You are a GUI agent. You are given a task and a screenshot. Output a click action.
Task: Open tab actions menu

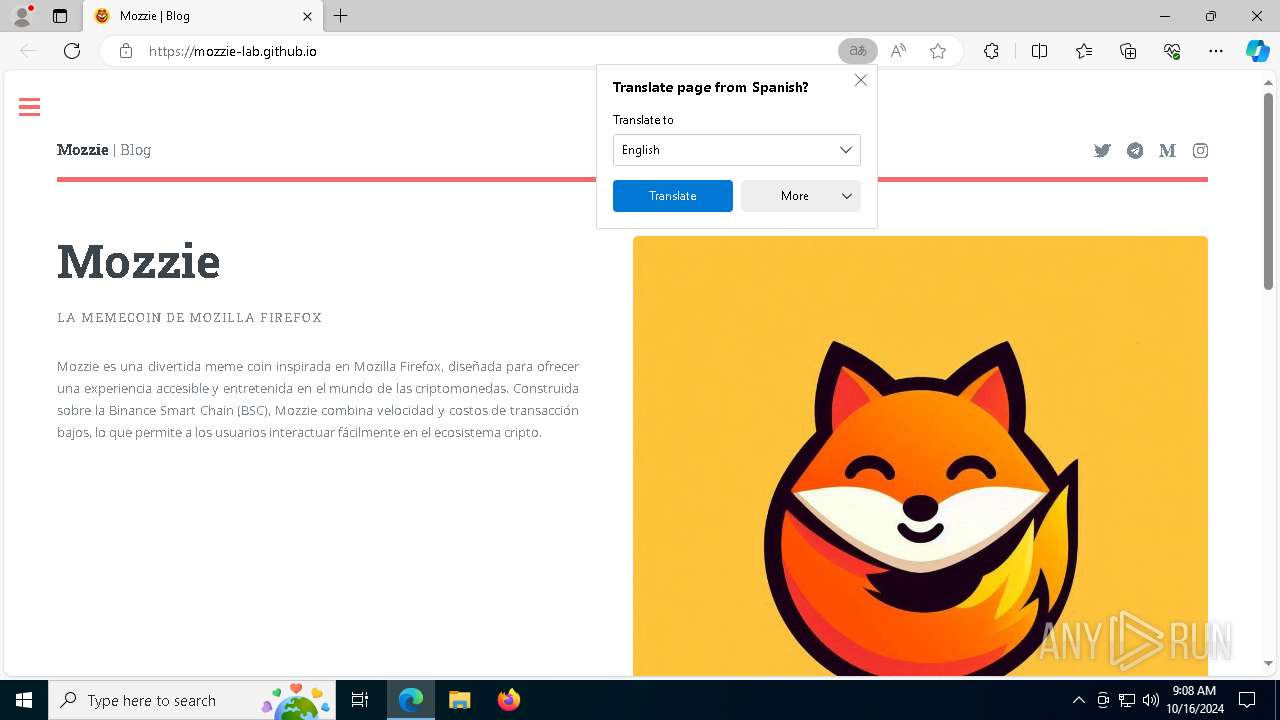(60, 16)
